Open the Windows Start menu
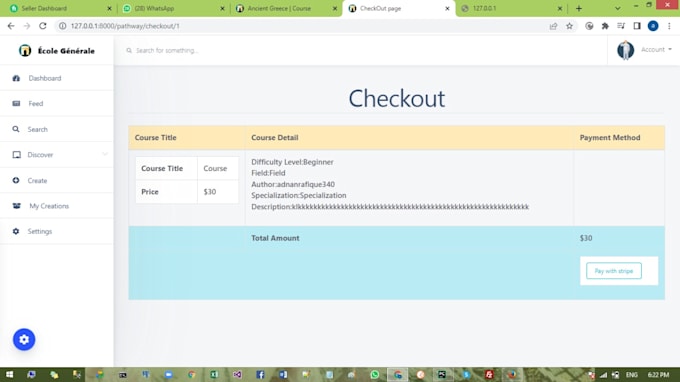This screenshot has height=382, width=680. click(x=9, y=375)
